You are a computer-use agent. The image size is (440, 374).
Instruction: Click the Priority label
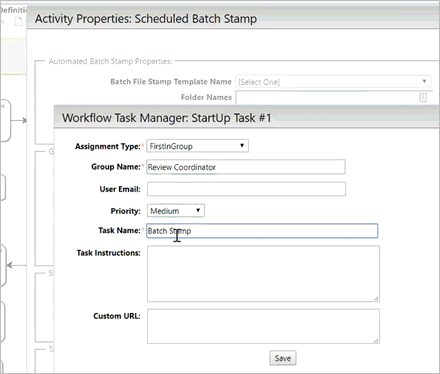click(125, 211)
